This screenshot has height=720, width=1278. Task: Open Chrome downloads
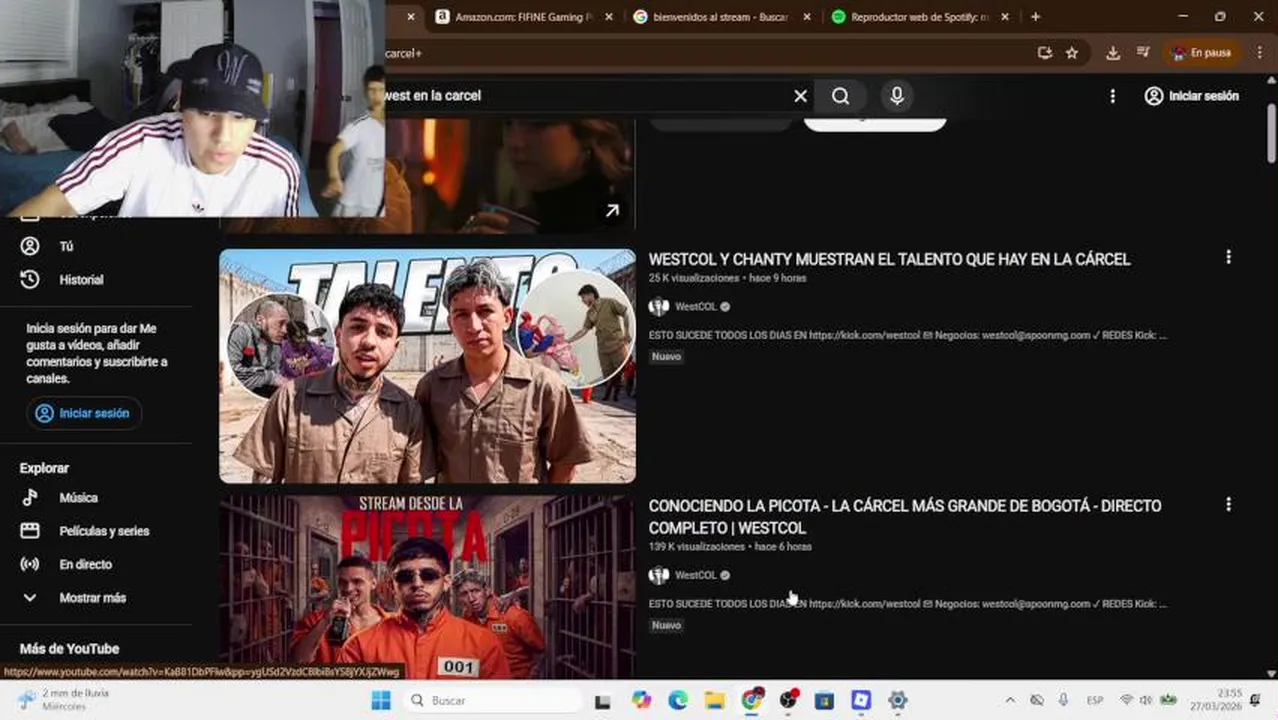(x=1113, y=53)
